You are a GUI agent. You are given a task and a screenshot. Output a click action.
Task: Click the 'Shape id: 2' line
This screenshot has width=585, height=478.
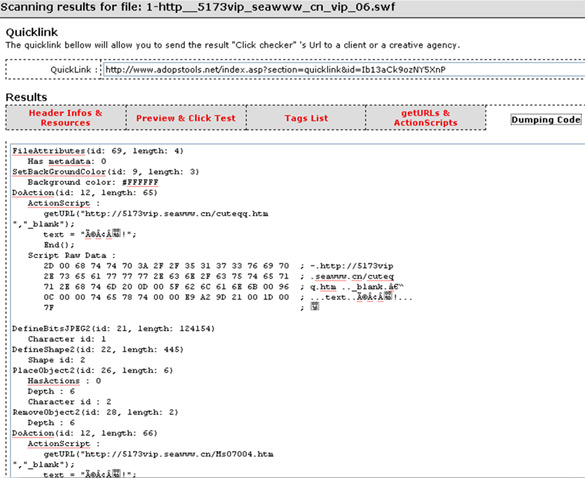56,360
